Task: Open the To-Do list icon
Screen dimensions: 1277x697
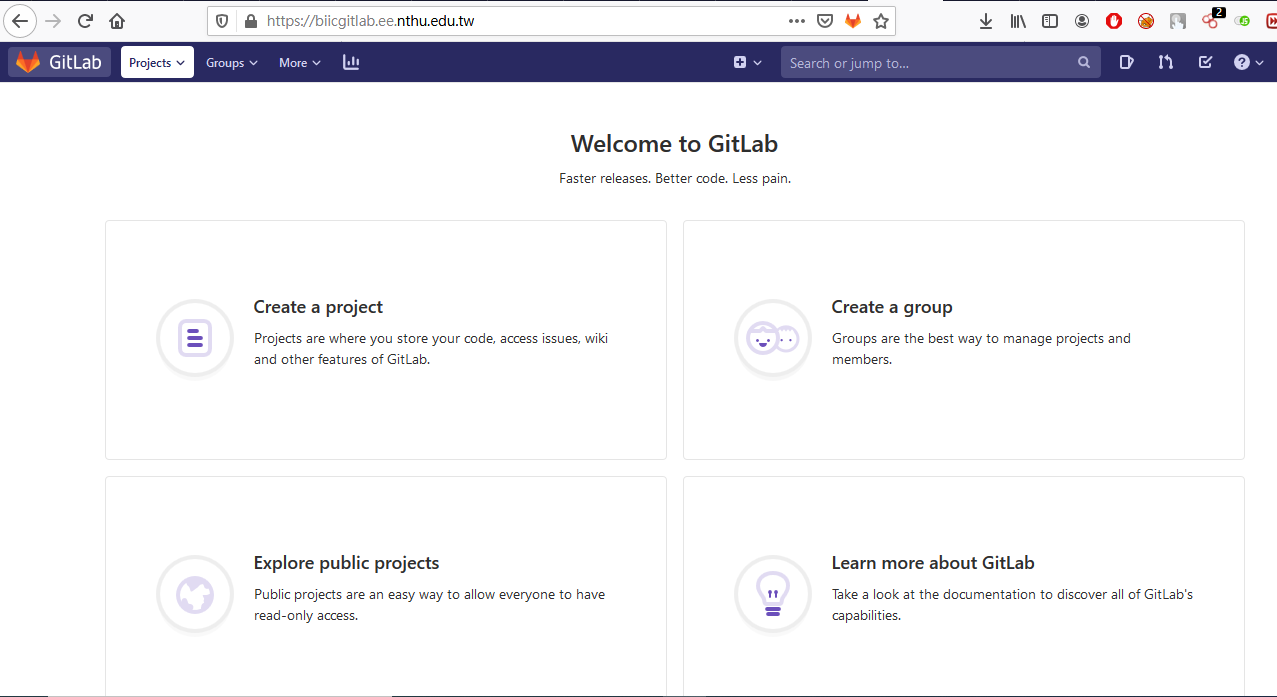Action: click(1205, 62)
